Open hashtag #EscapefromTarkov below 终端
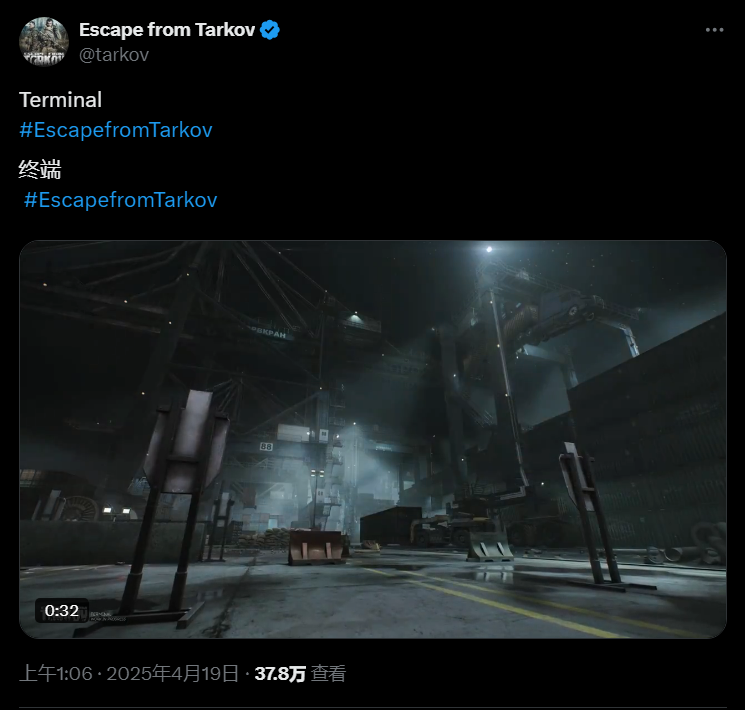 [x=120, y=200]
